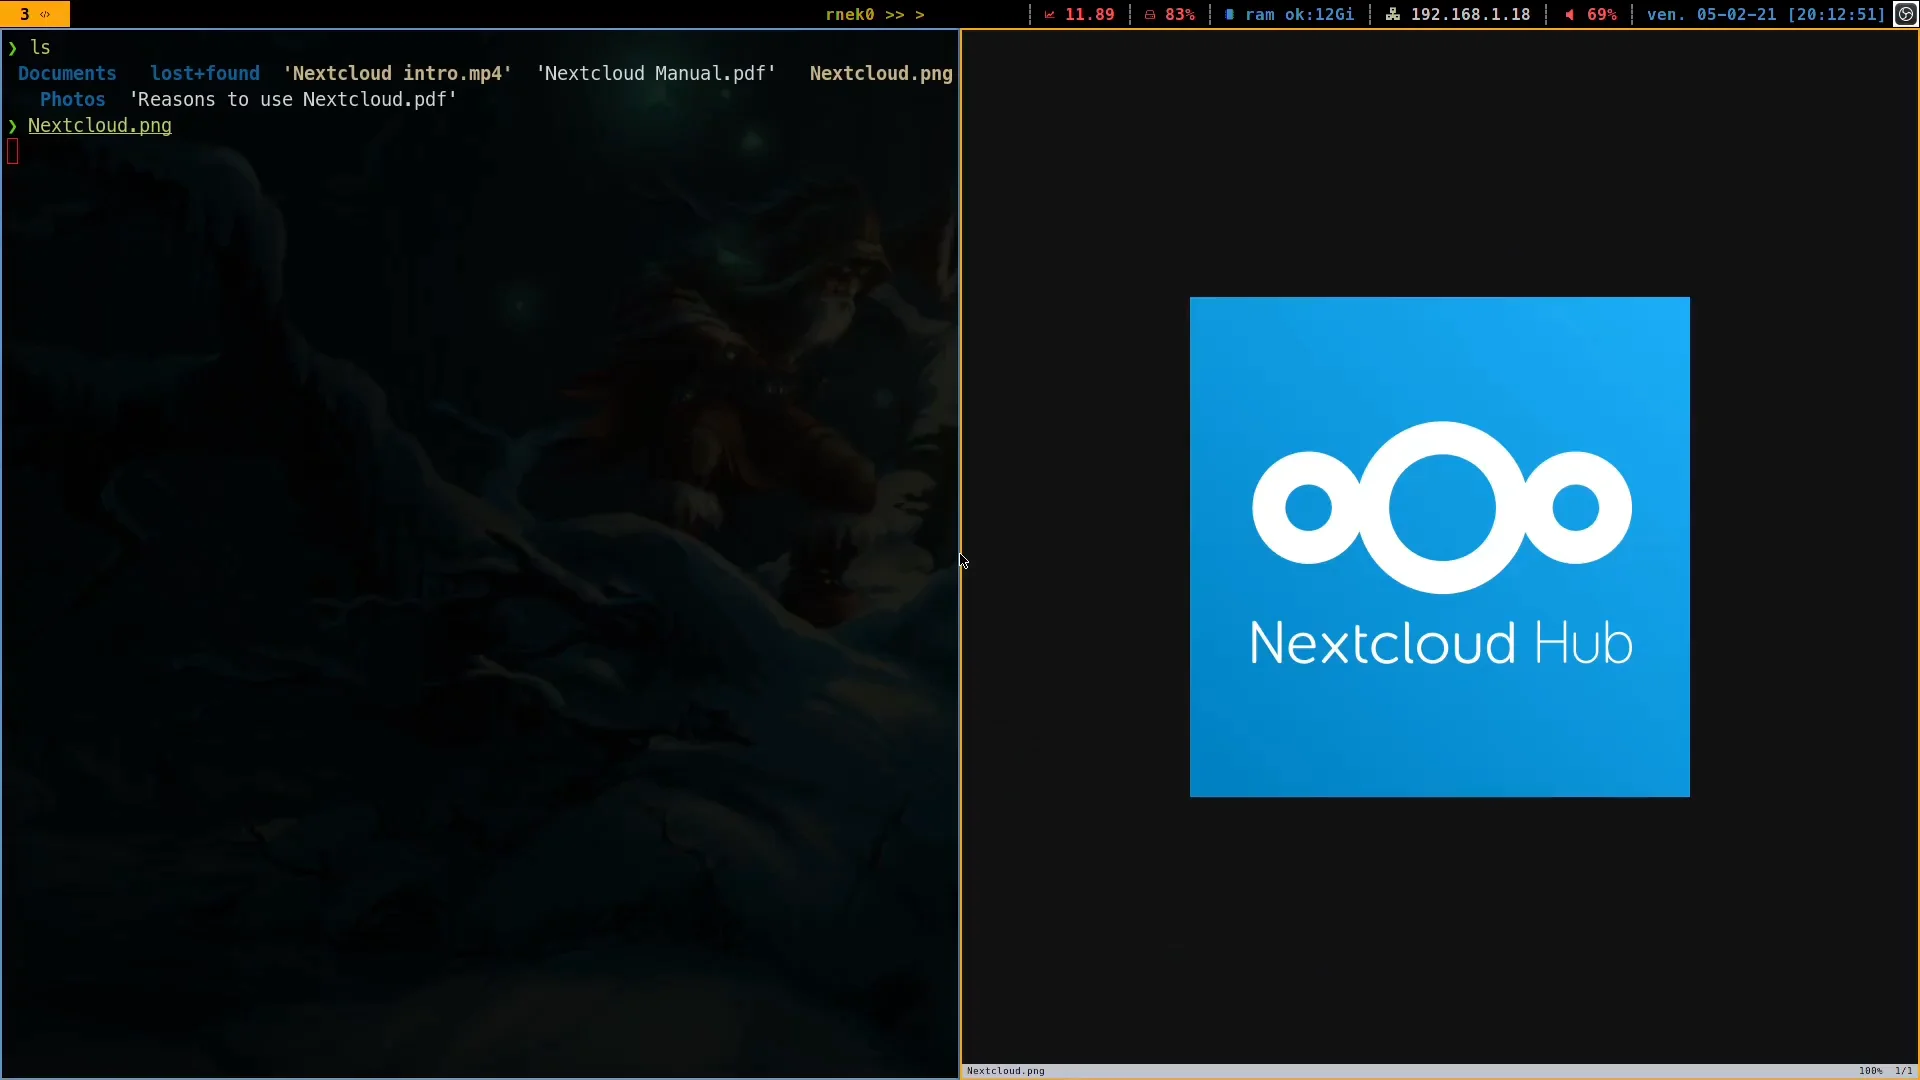This screenshot has height=1080, width=1920.
Task: Click the date and clock display
Action: (1766, 14)
